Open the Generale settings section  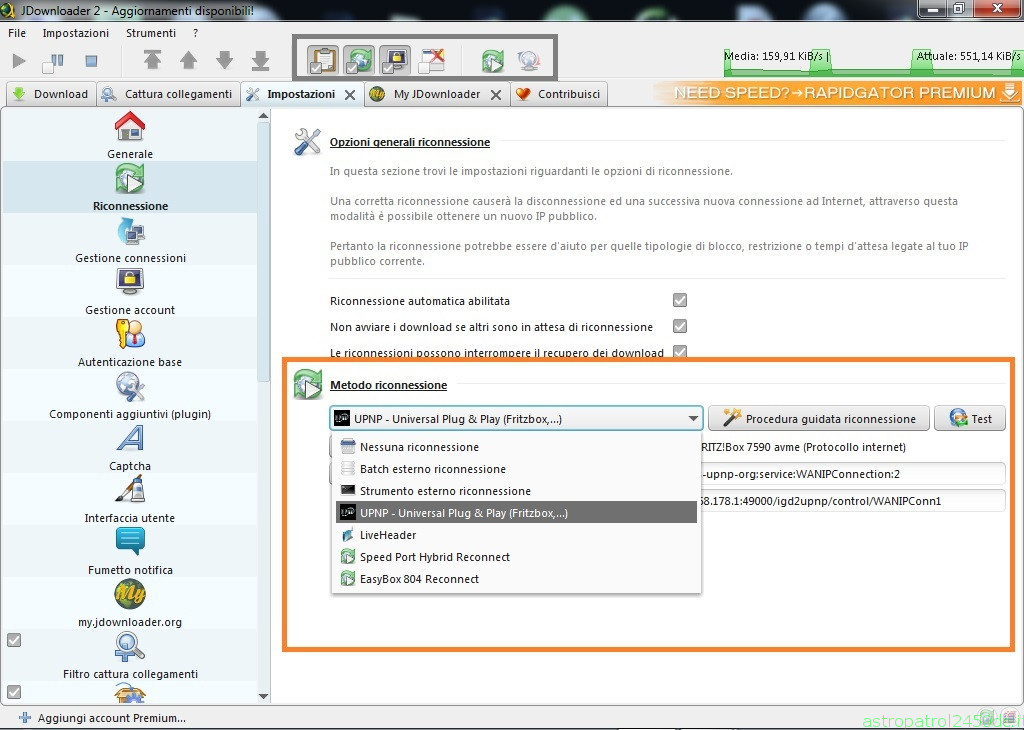coord(130,135)
